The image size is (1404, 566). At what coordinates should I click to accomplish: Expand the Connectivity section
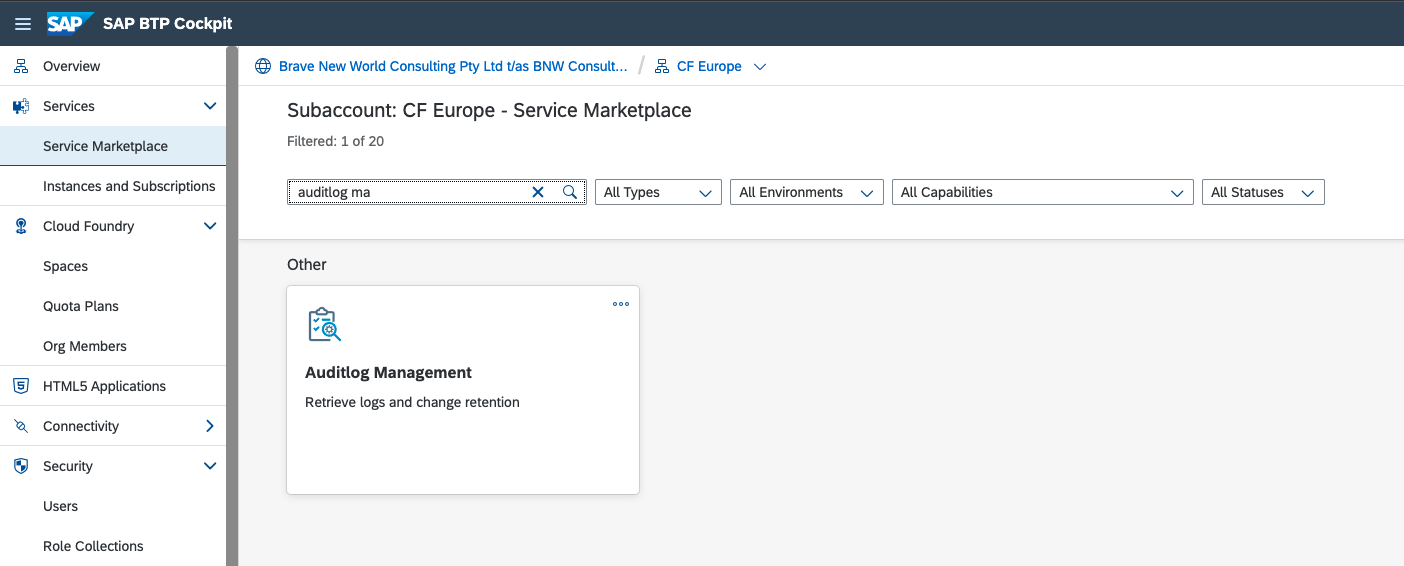tap(210, 426)
